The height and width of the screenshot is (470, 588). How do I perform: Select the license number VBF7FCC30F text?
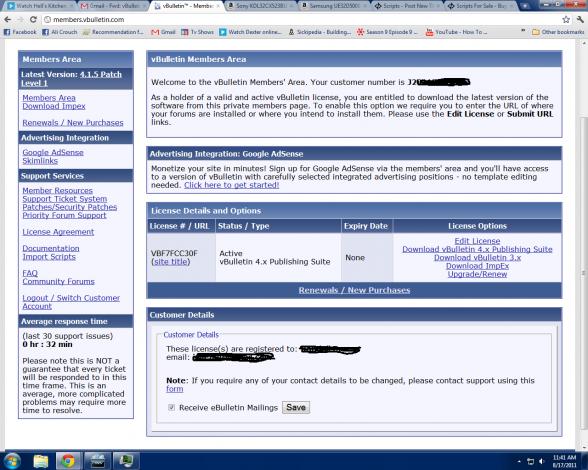174,253
